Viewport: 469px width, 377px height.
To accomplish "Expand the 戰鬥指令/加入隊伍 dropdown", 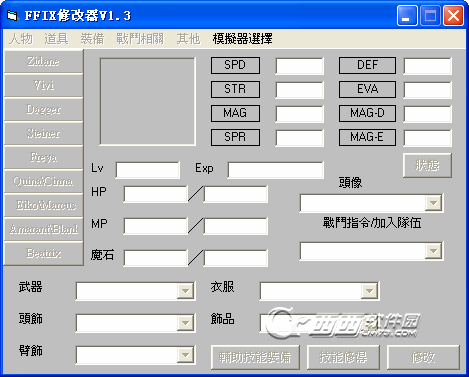I will [x=433, y=251].
